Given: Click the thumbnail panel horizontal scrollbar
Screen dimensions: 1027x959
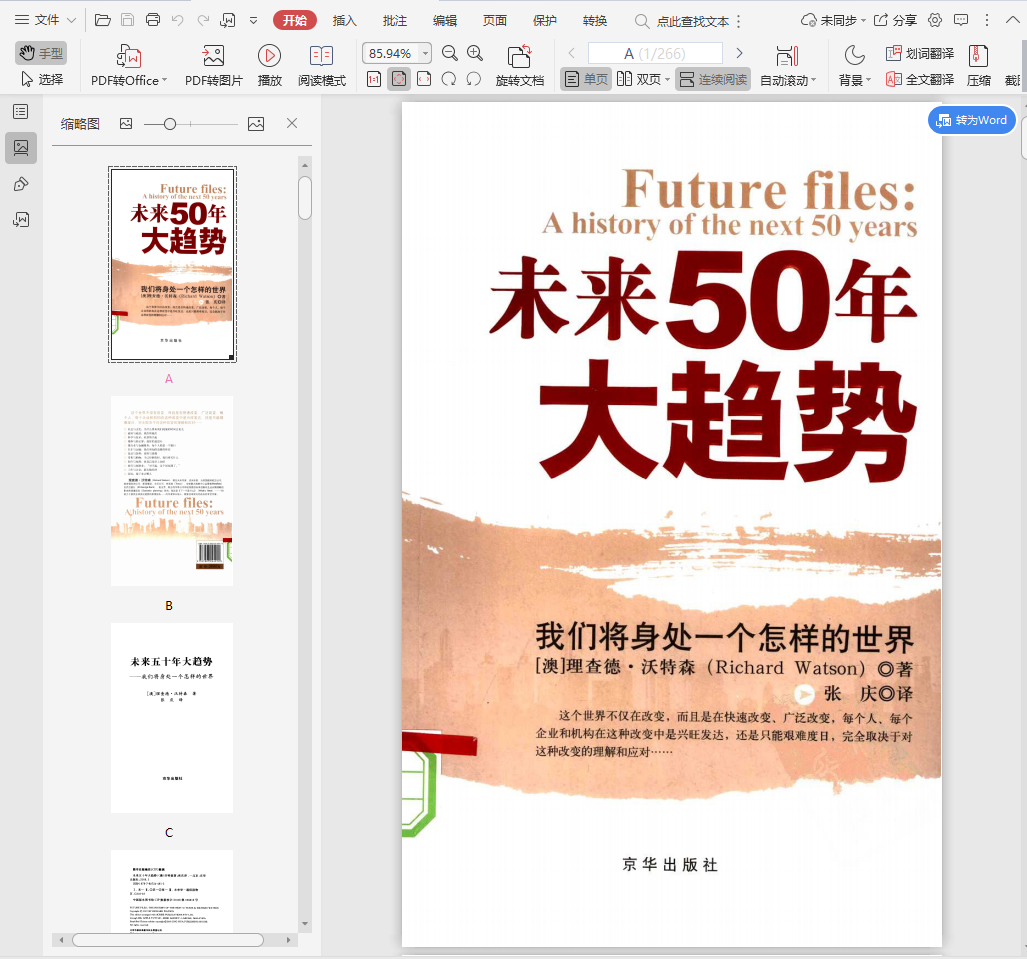Looking at the screenshot, I should click(x=168, y=940).
